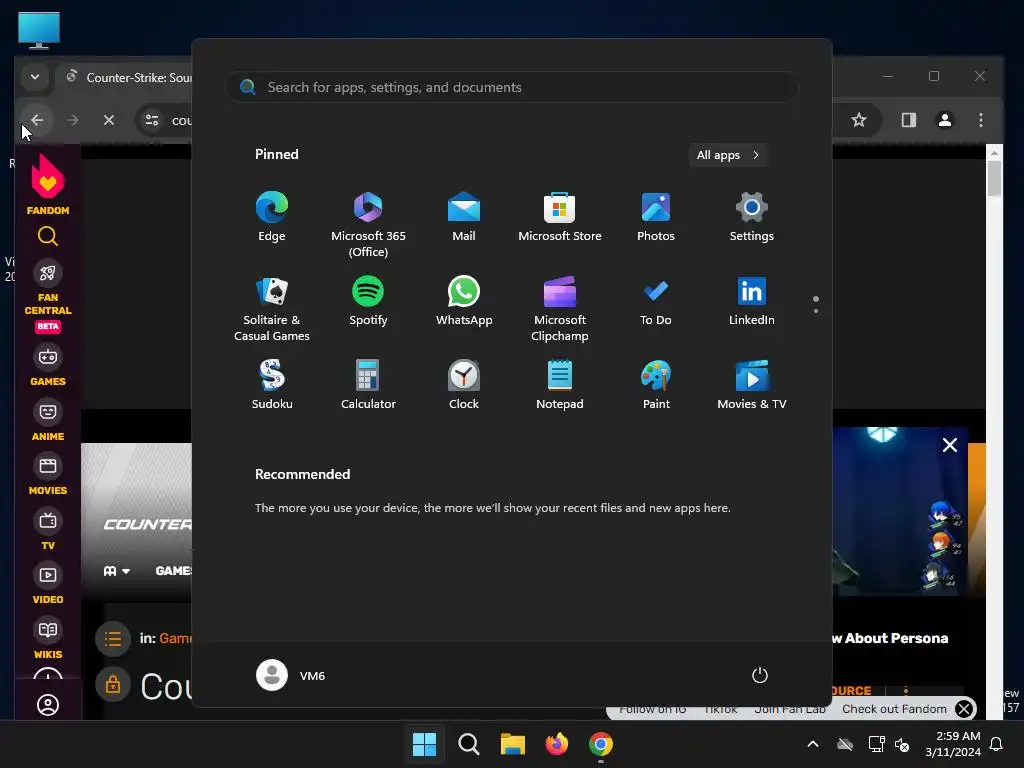Open Anime section in Fandom sidebar
Screen dimensions: 1024x768
tap(48, 420)
